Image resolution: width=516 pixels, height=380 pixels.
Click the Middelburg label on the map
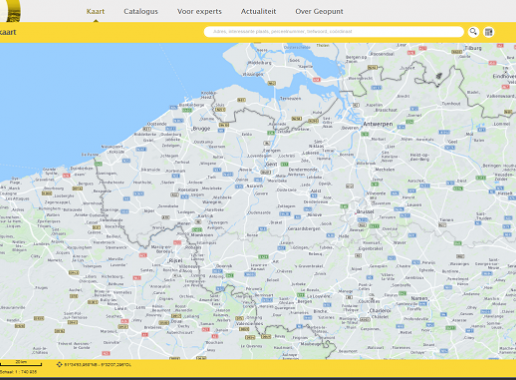(260, 63)
